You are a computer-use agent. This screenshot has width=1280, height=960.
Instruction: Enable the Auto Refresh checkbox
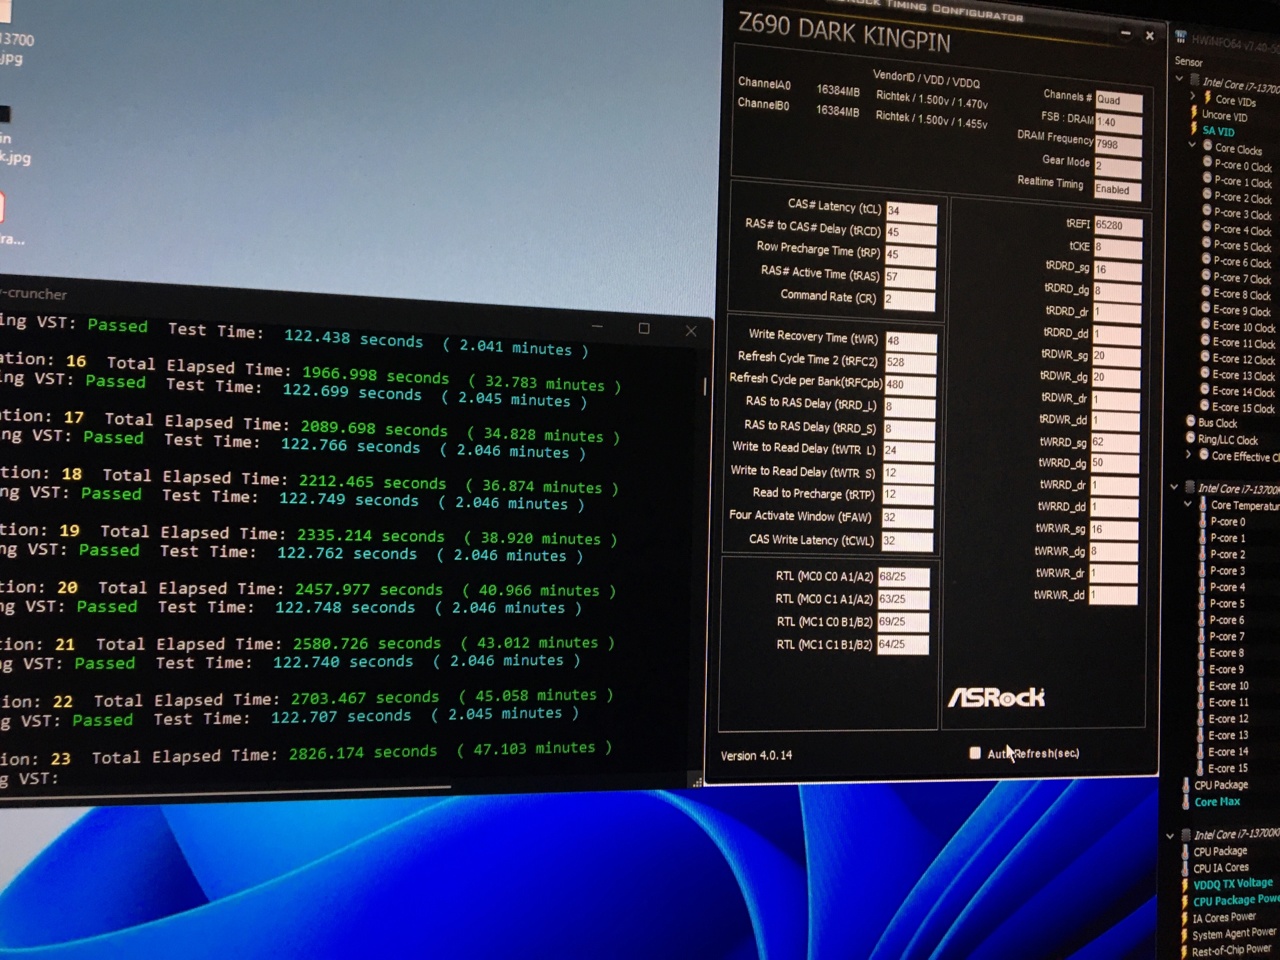[975, 753]
